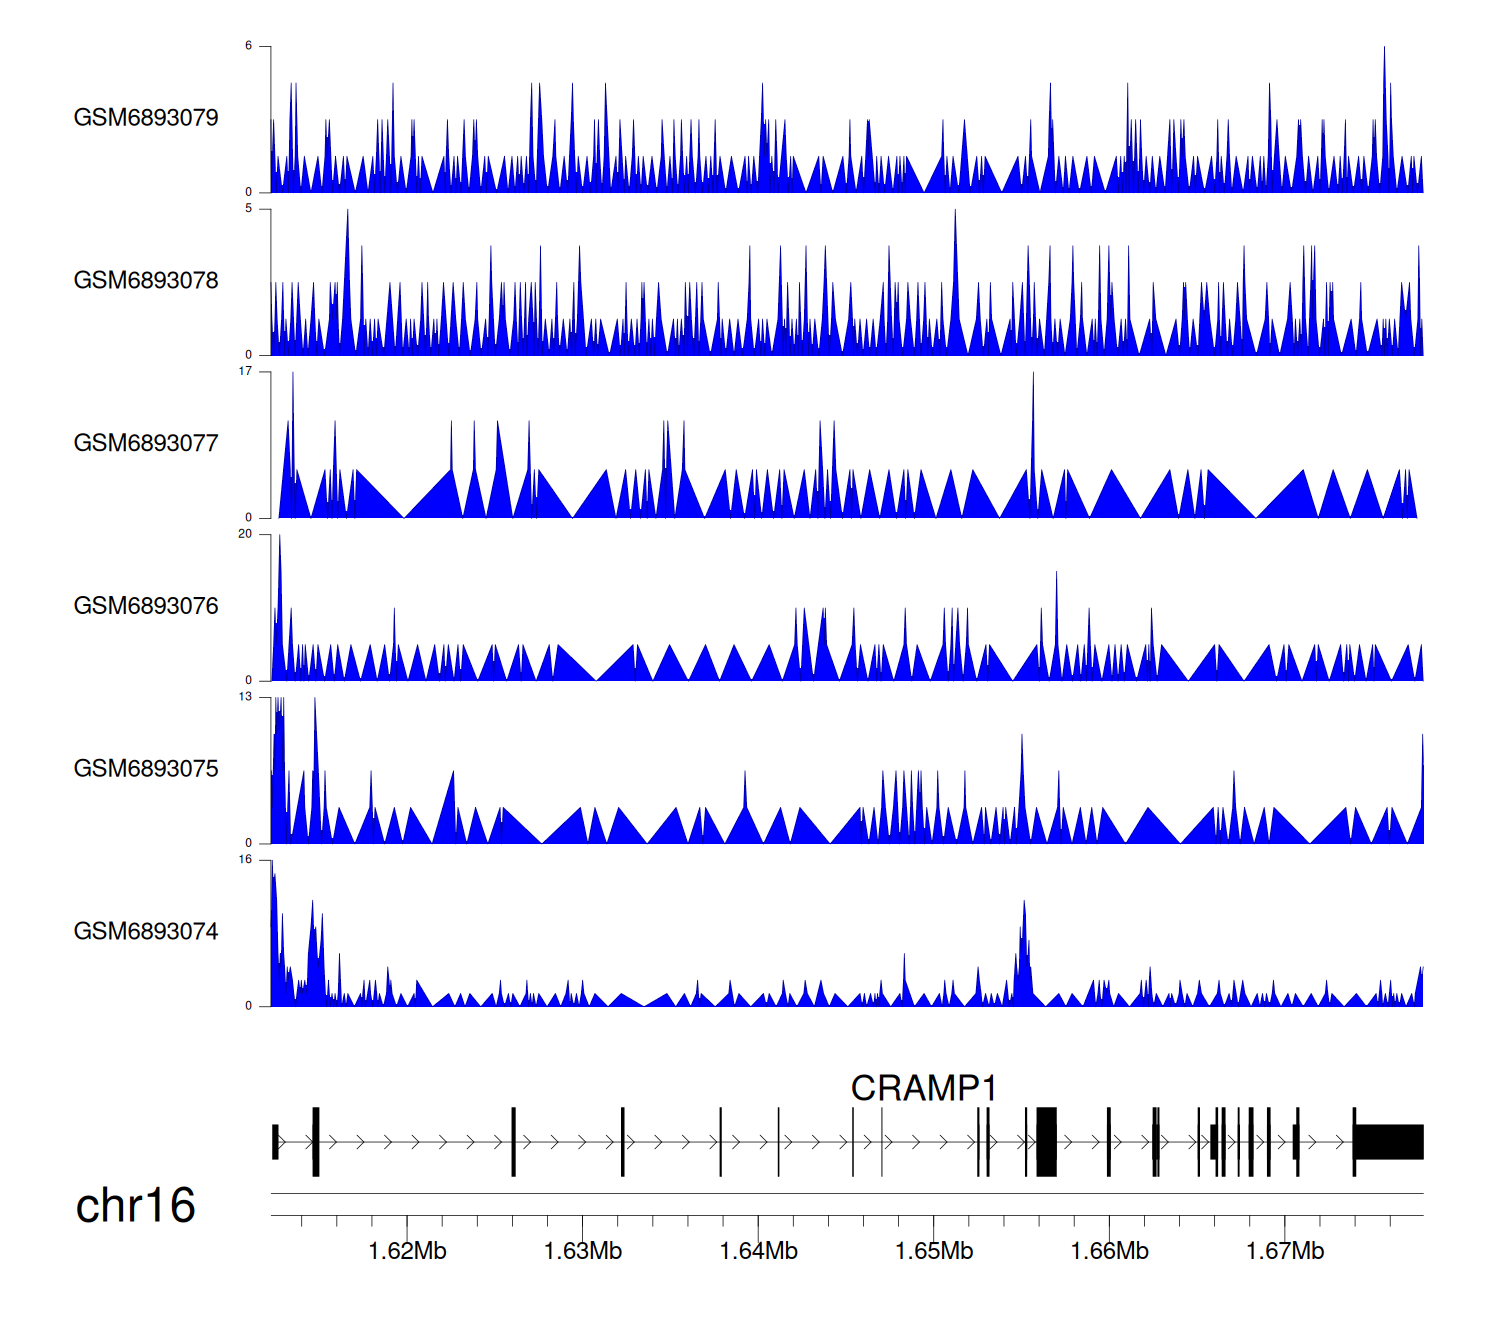1500x1320 pixels.
Task: Click the 1.66Mb position label
Action: point(1109,1251)
